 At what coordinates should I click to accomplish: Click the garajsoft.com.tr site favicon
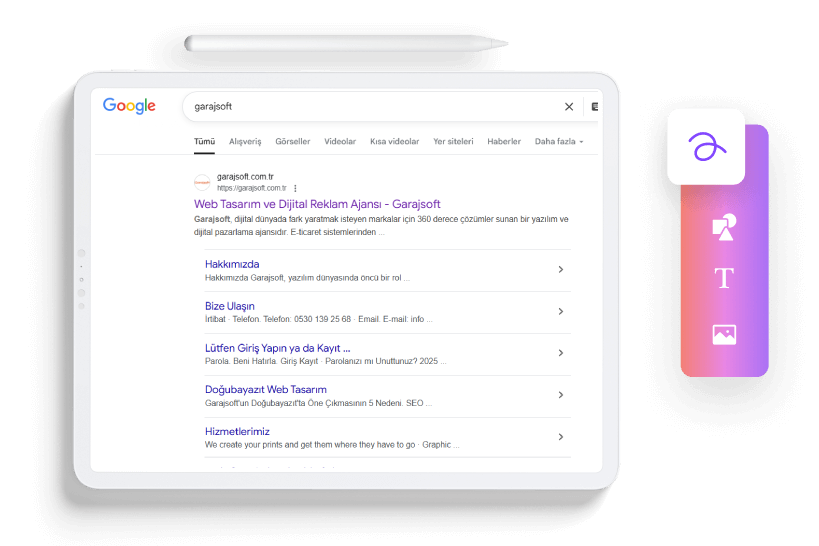202,182
